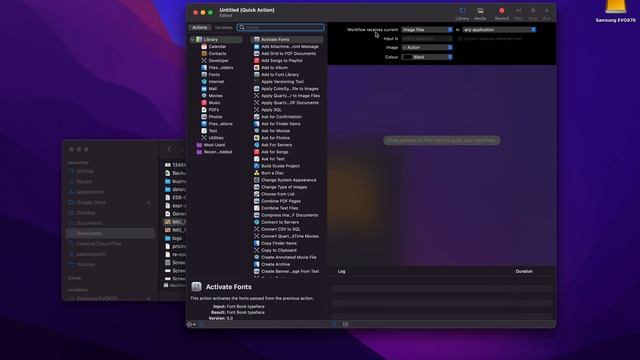Screen dimensions: 640x360
Task: Open the Image 'Action' dropdown
Action: tap(427, 47)
